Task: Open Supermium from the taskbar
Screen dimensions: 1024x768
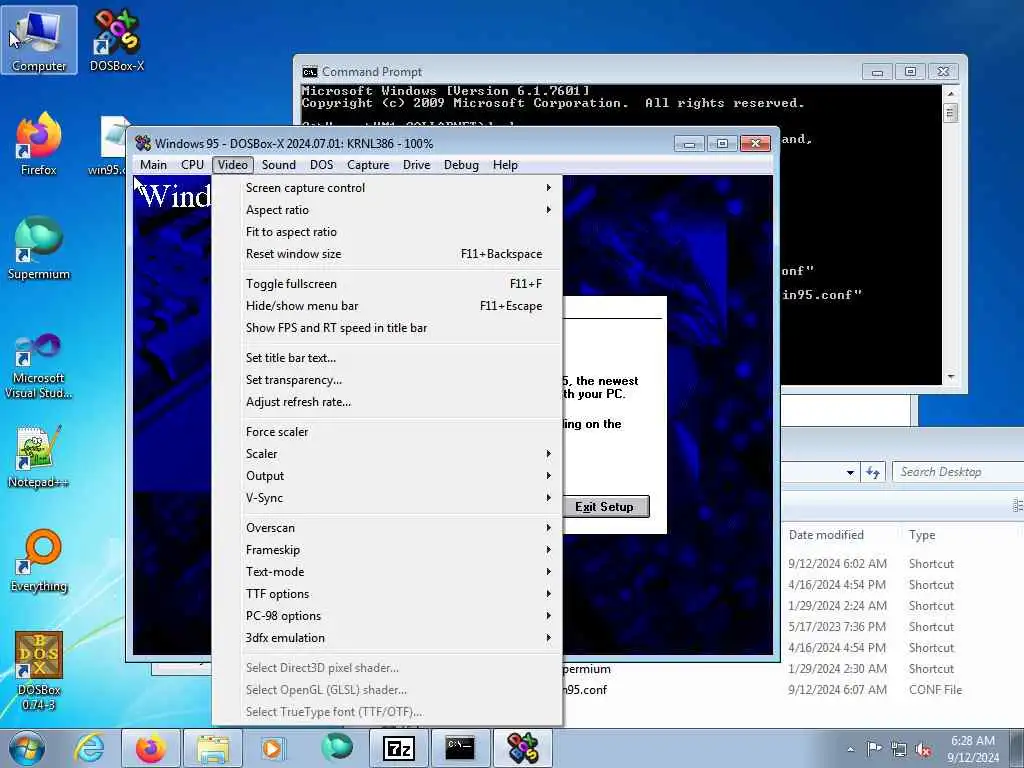Action: click(x=336, y=748)
